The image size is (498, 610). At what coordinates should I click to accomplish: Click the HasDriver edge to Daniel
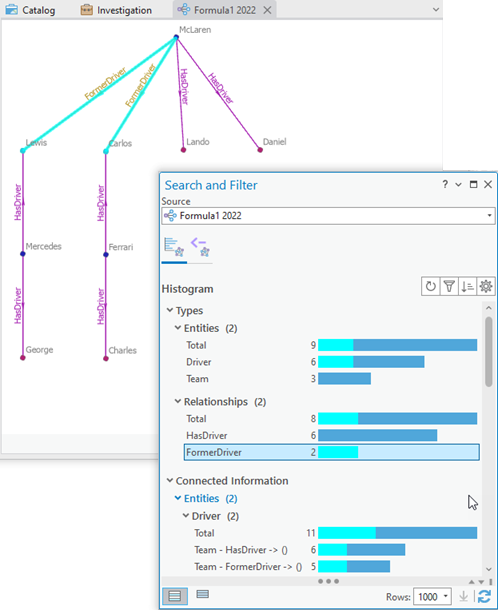click(218, 93)
